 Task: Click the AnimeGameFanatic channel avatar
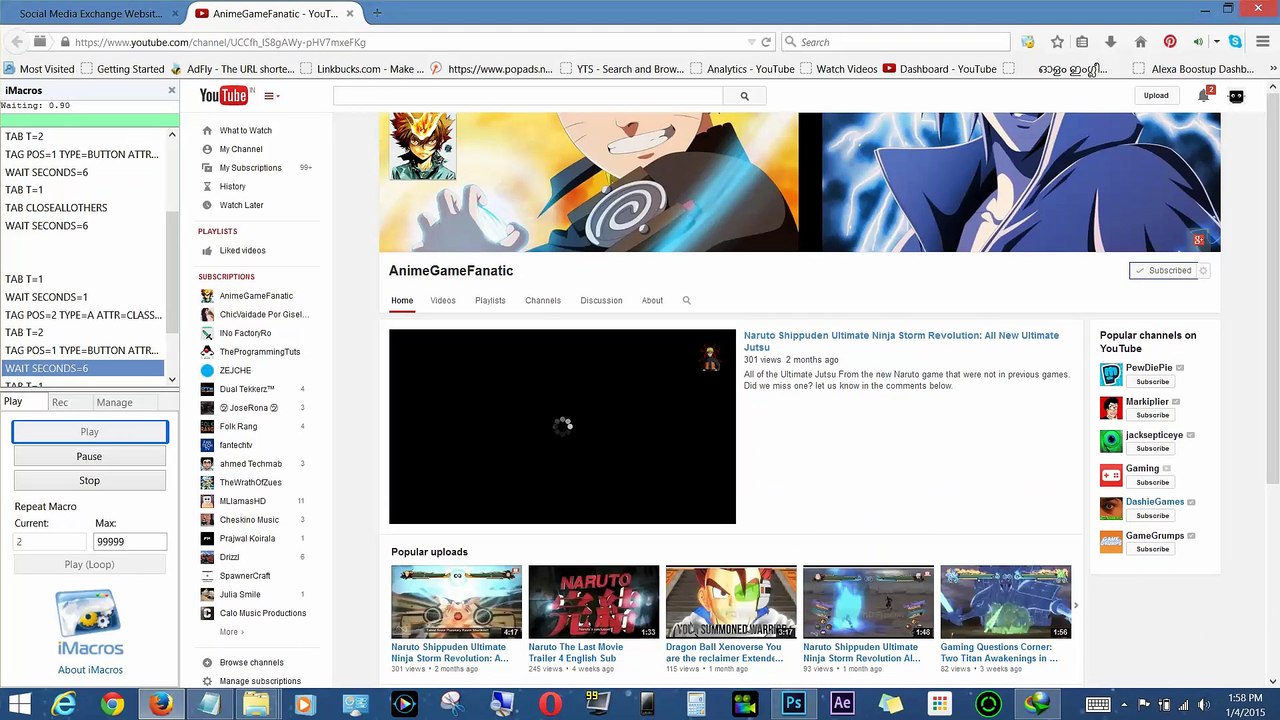click(422, 147)
